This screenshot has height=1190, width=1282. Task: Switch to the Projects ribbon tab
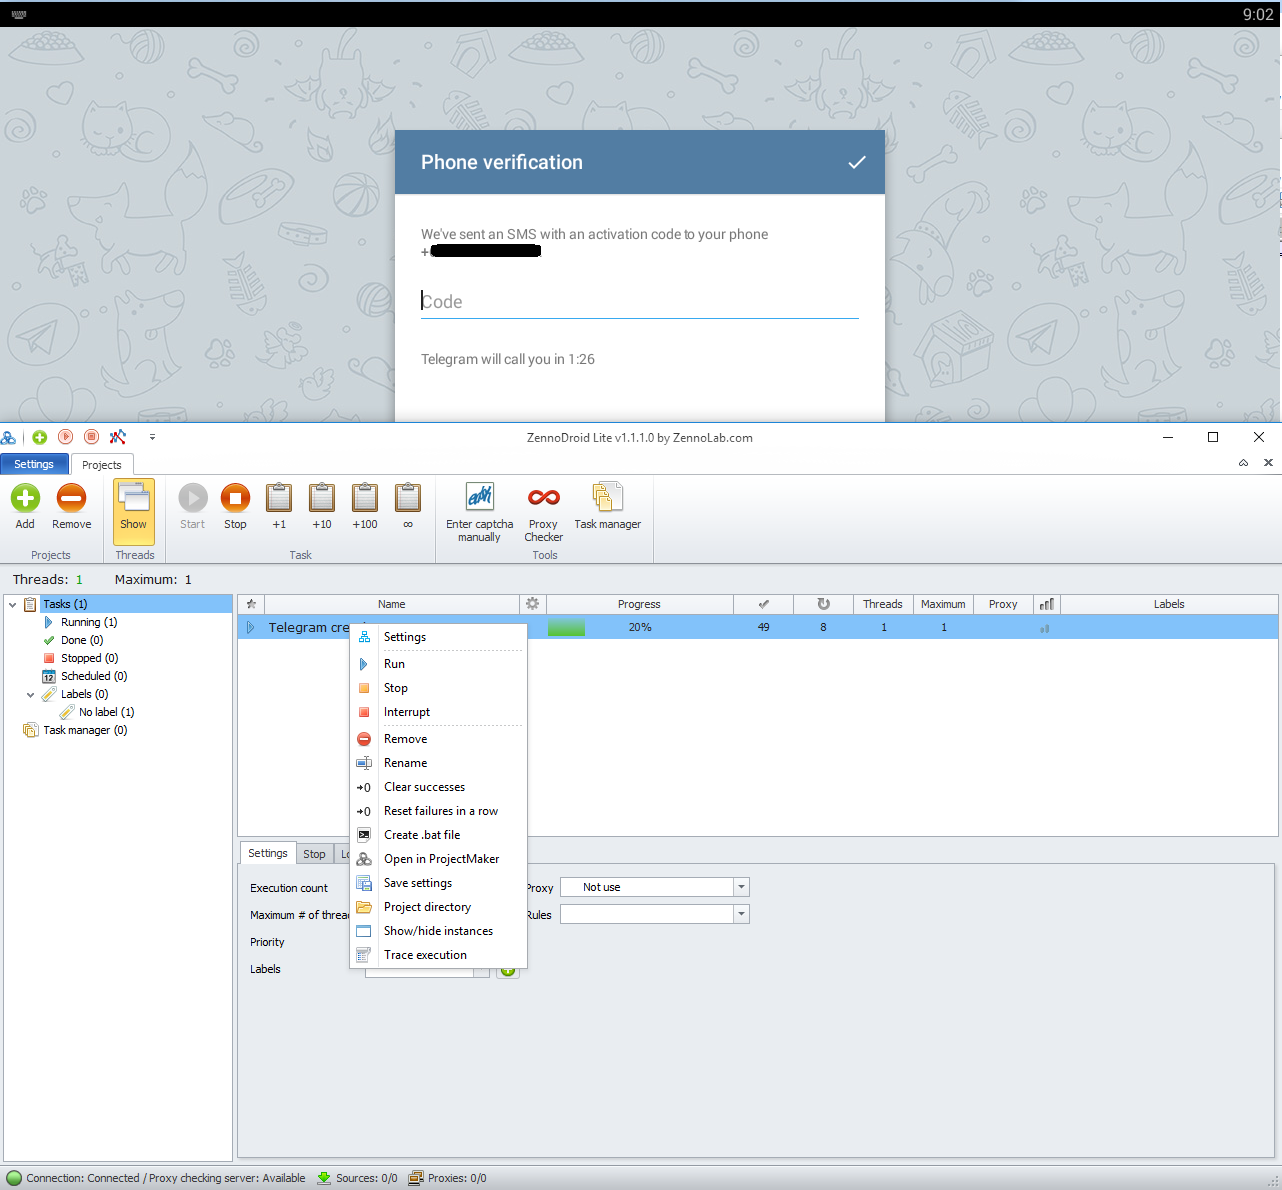coord(102,465)
